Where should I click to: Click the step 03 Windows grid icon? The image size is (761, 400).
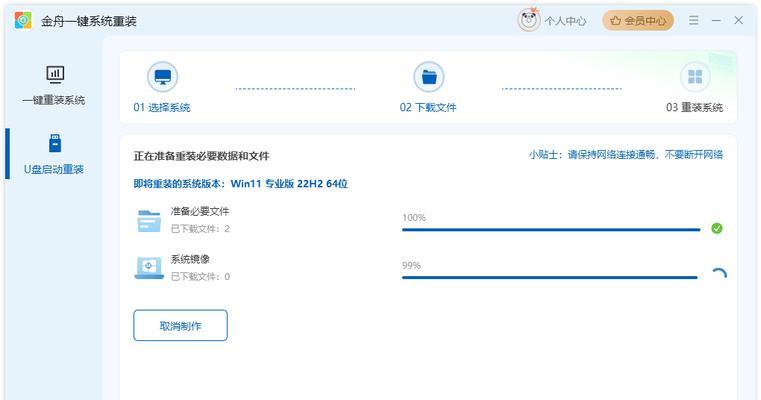pos(695,77)
